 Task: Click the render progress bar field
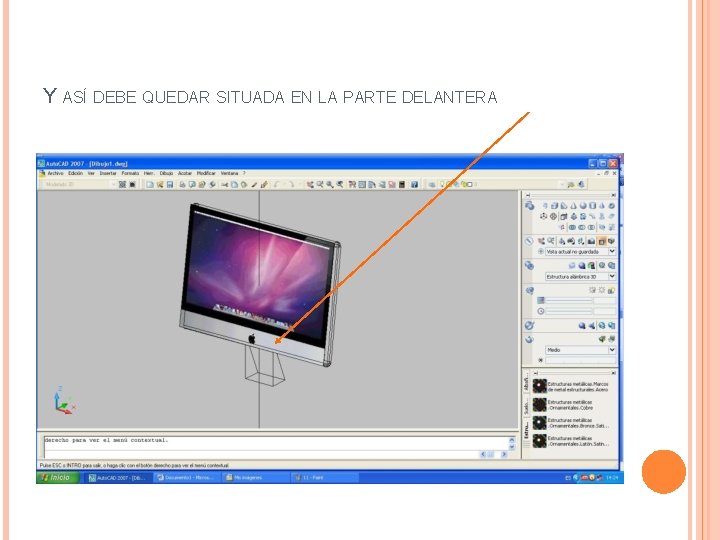pos(580,360)
